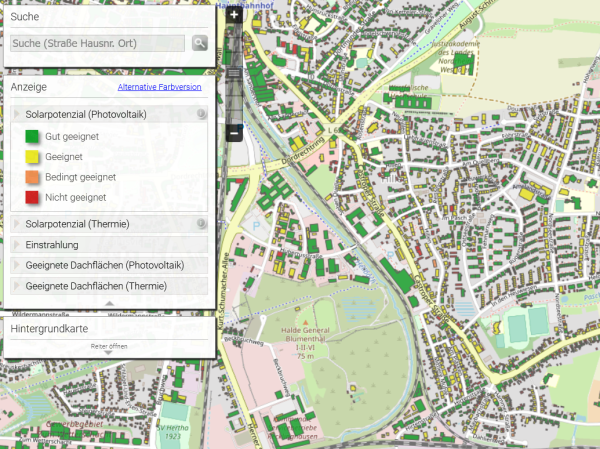
Task: Click the green 'Gut geeignet' swatch
Action: (x=31, y=136)
